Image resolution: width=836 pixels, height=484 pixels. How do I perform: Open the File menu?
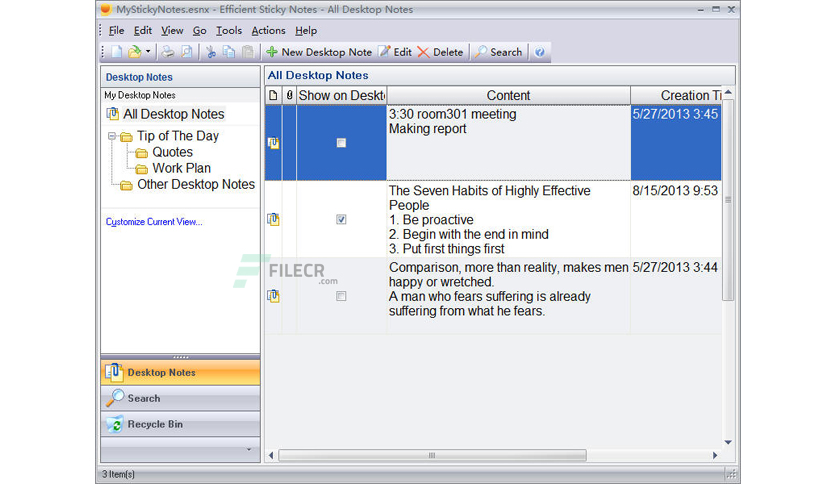[116, 30]
